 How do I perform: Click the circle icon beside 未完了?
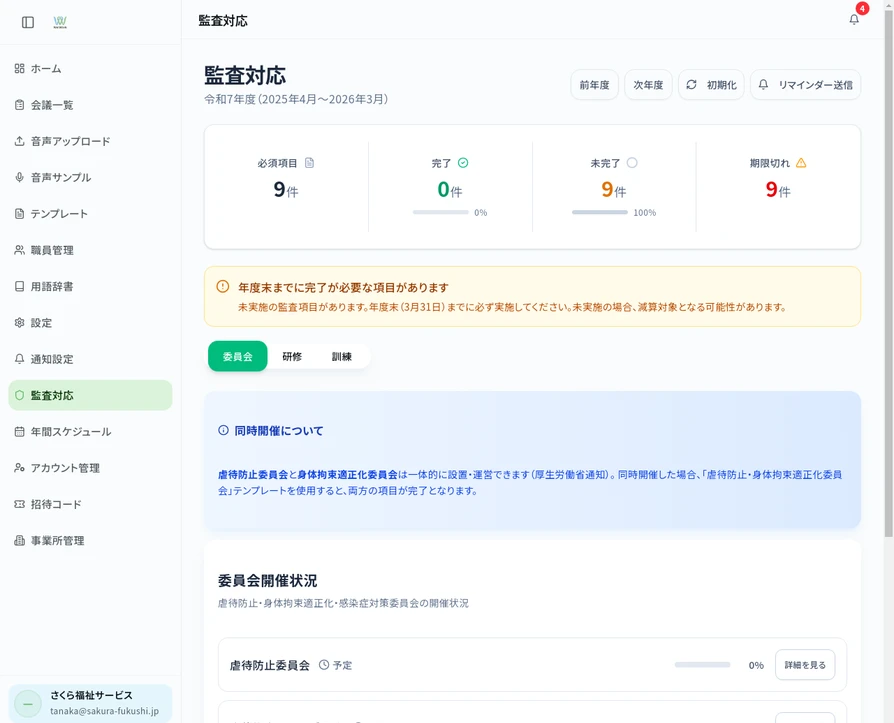[x=632, y=163]
